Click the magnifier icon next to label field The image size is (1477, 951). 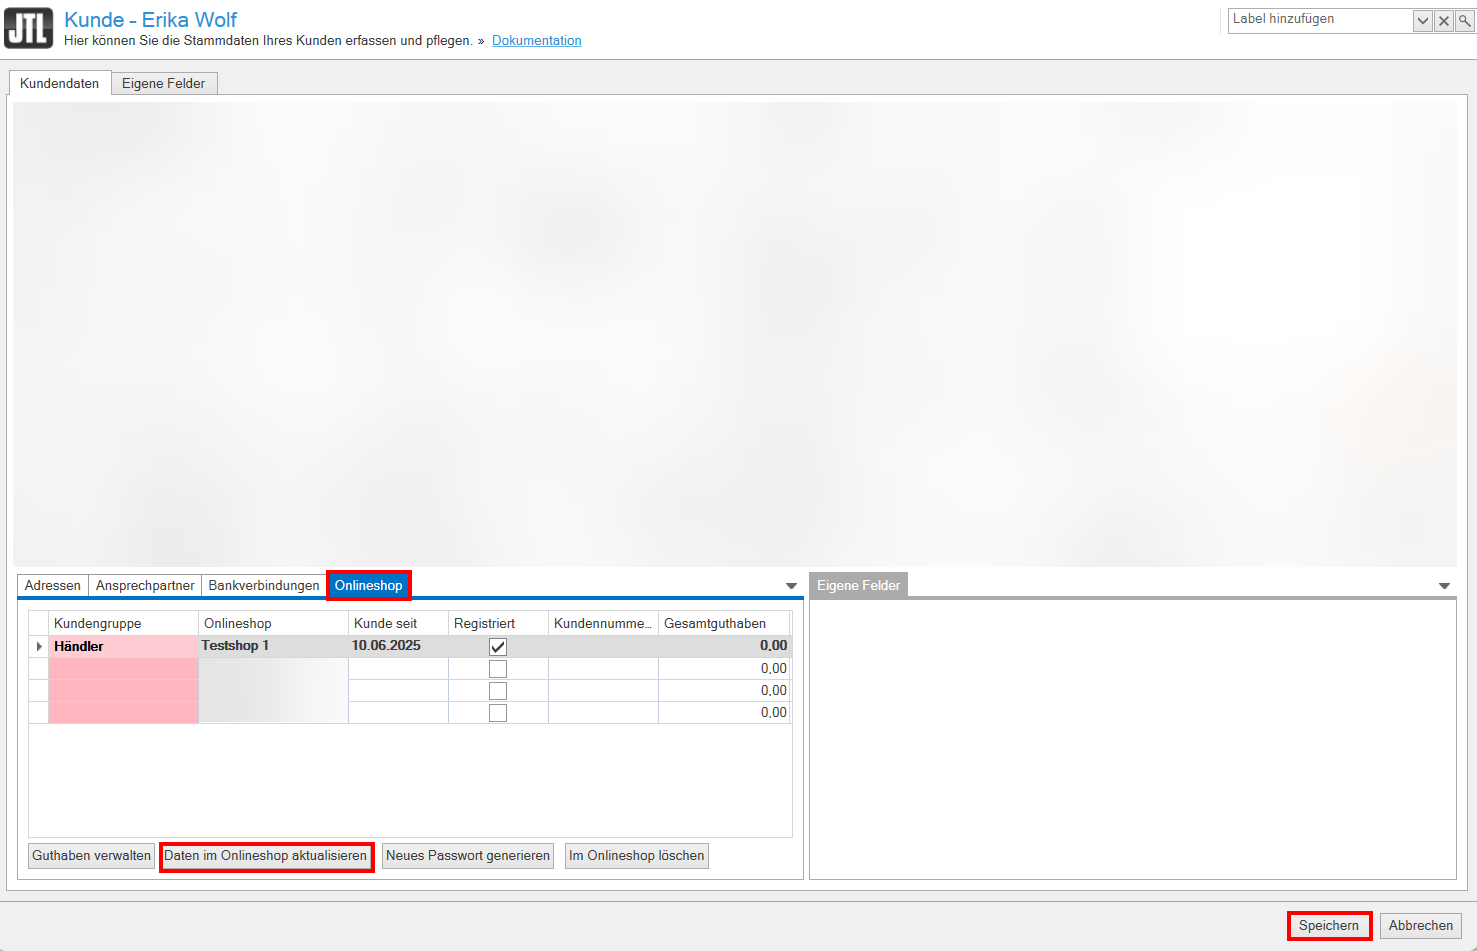(x=1465, y=21)
